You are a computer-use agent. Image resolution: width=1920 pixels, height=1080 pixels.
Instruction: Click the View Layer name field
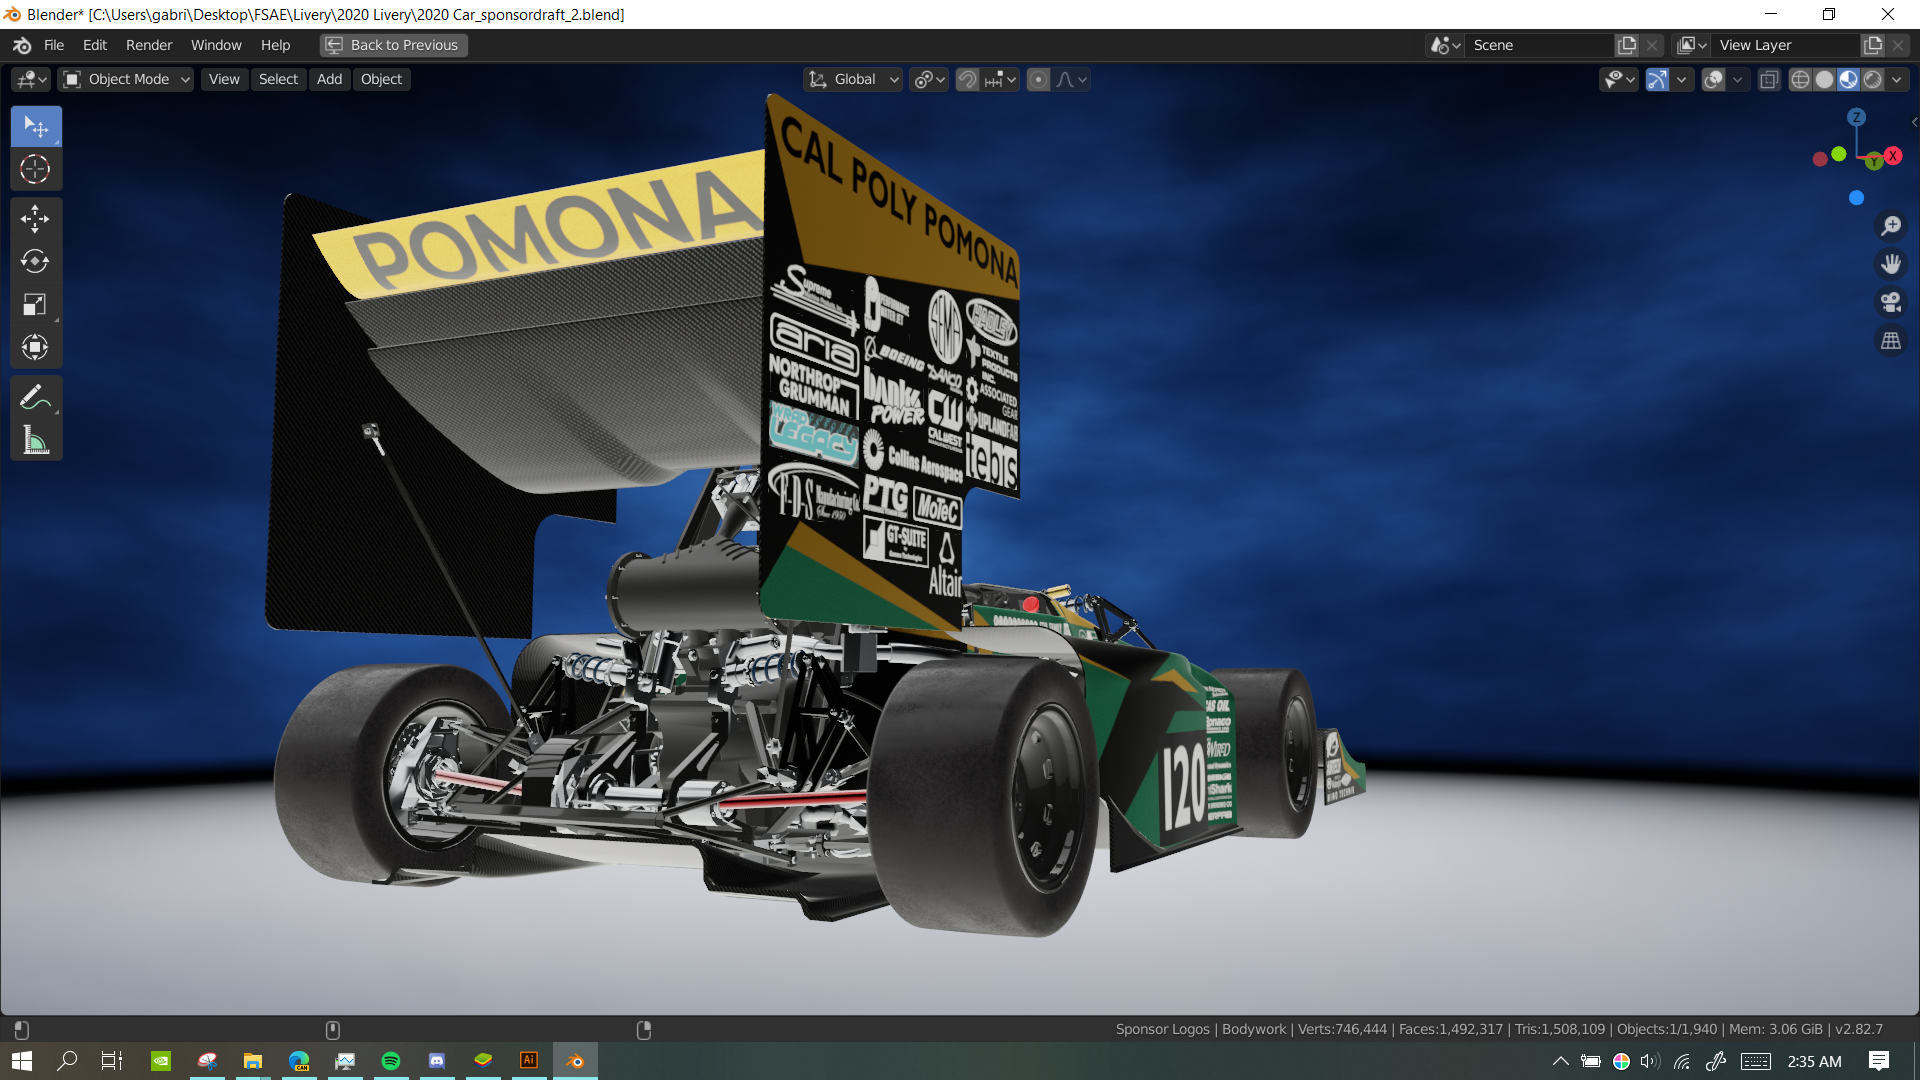[x=1786, y=45]
